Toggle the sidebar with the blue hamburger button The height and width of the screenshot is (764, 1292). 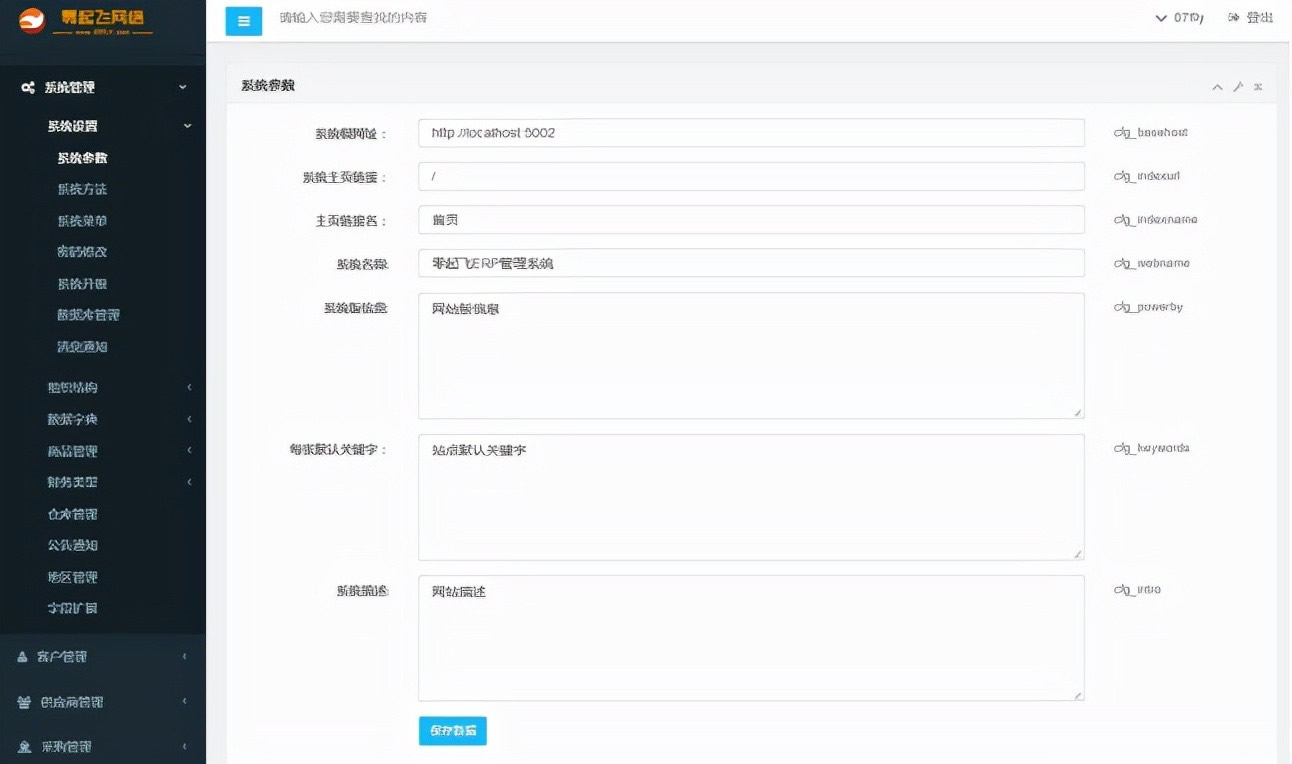pyautogui.click(x=243, y=20)
